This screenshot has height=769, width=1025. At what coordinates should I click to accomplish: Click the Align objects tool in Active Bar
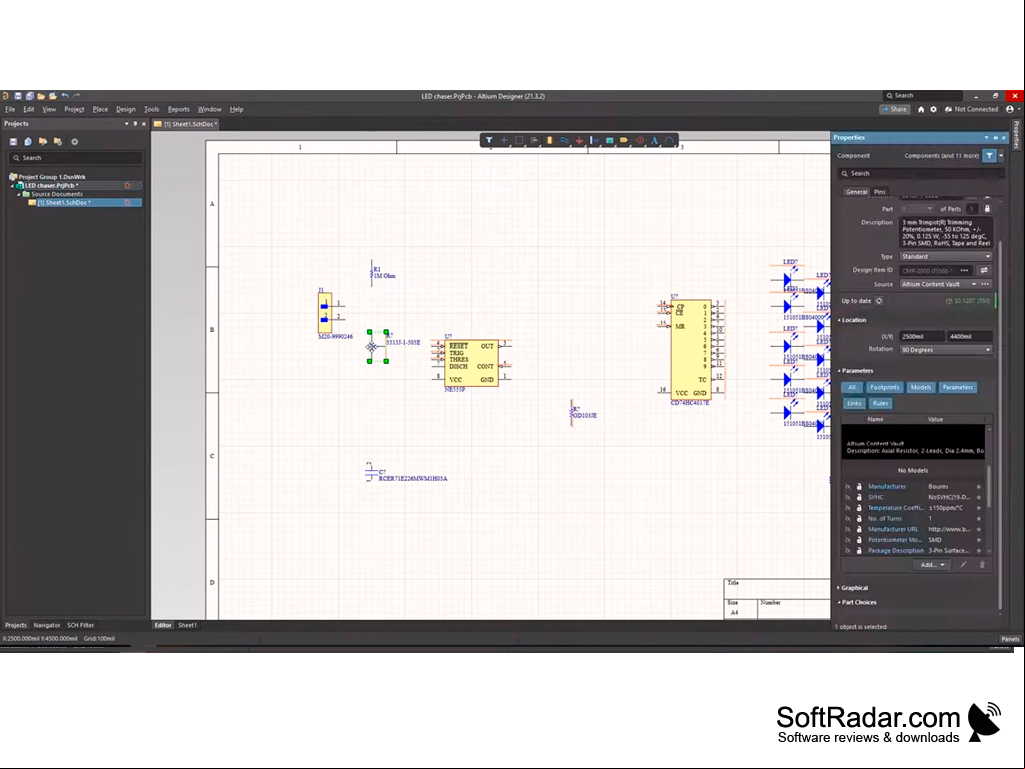coord(534,140)
